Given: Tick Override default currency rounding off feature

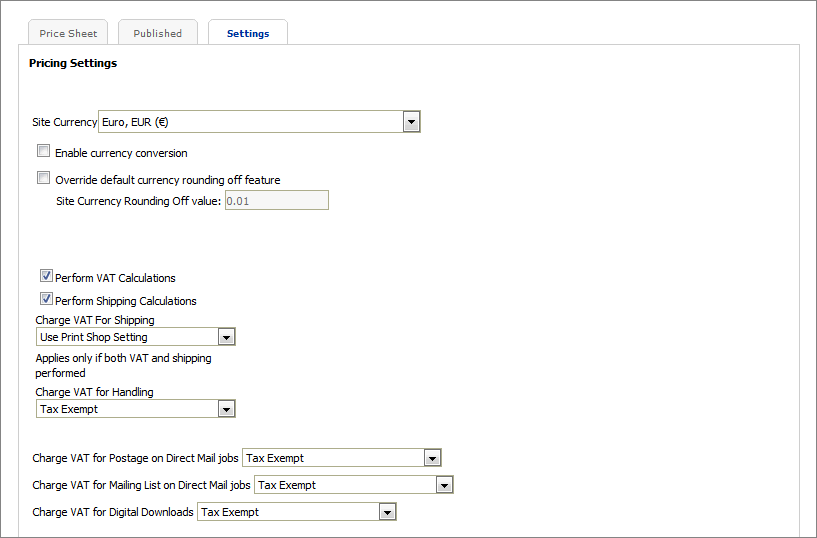Looking at the screenshot, I should click(43, 179).
